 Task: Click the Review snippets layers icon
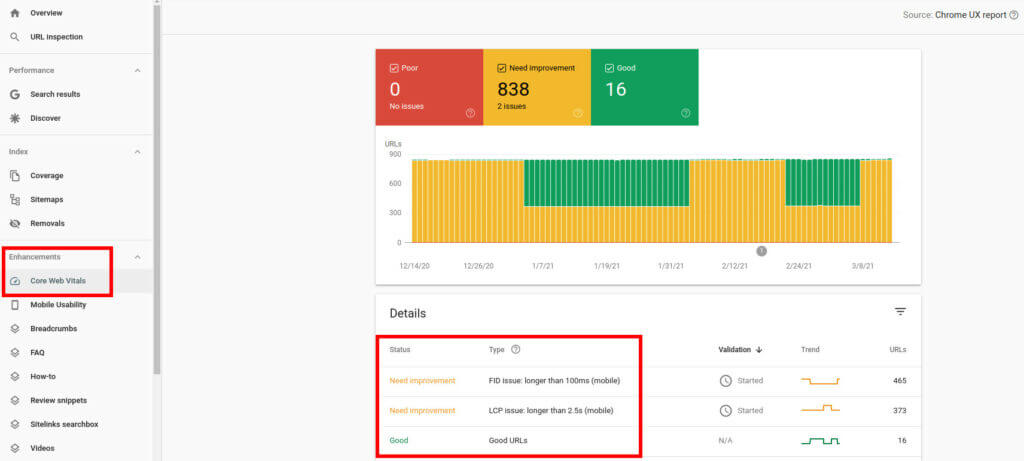tap(15, 400)
